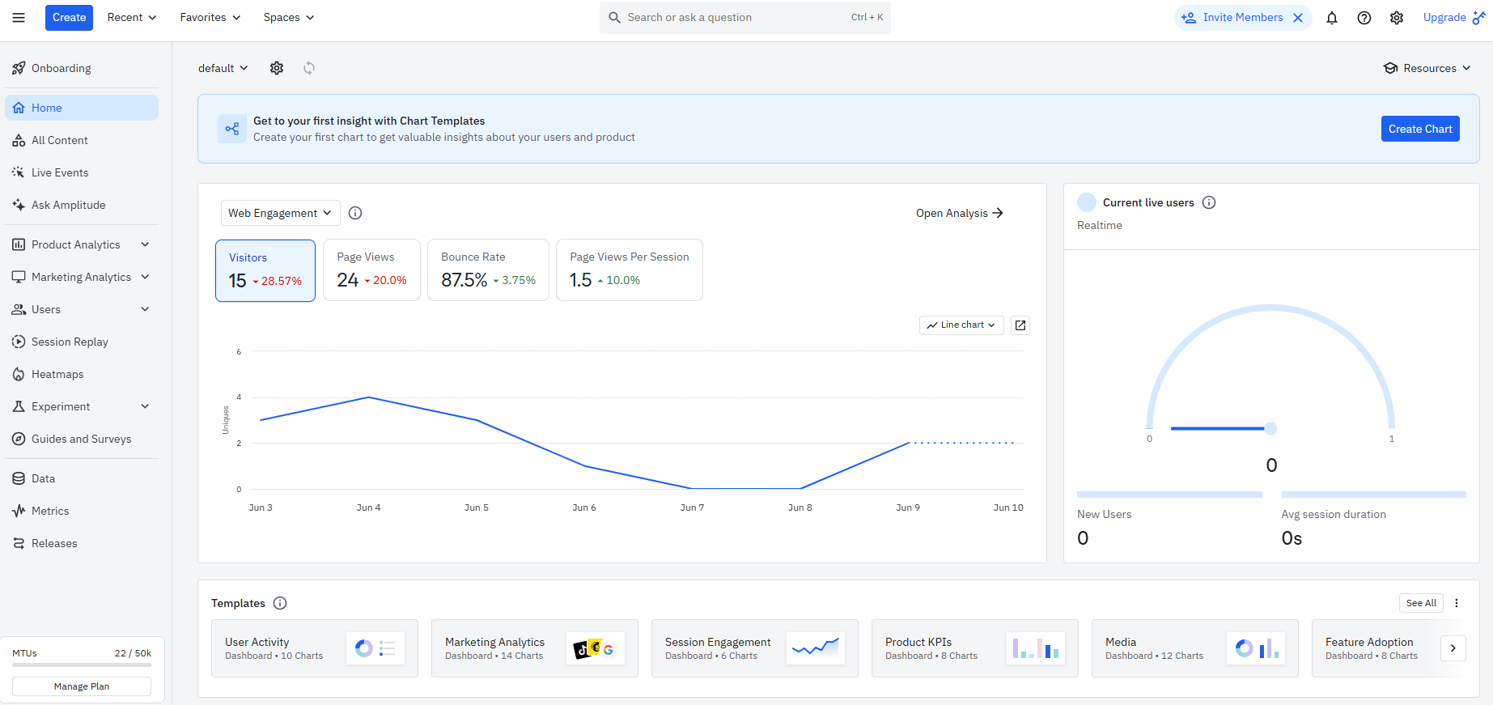
Task: Click the Jun 4 peak on line chart
Action: click(x=369, y=397)
